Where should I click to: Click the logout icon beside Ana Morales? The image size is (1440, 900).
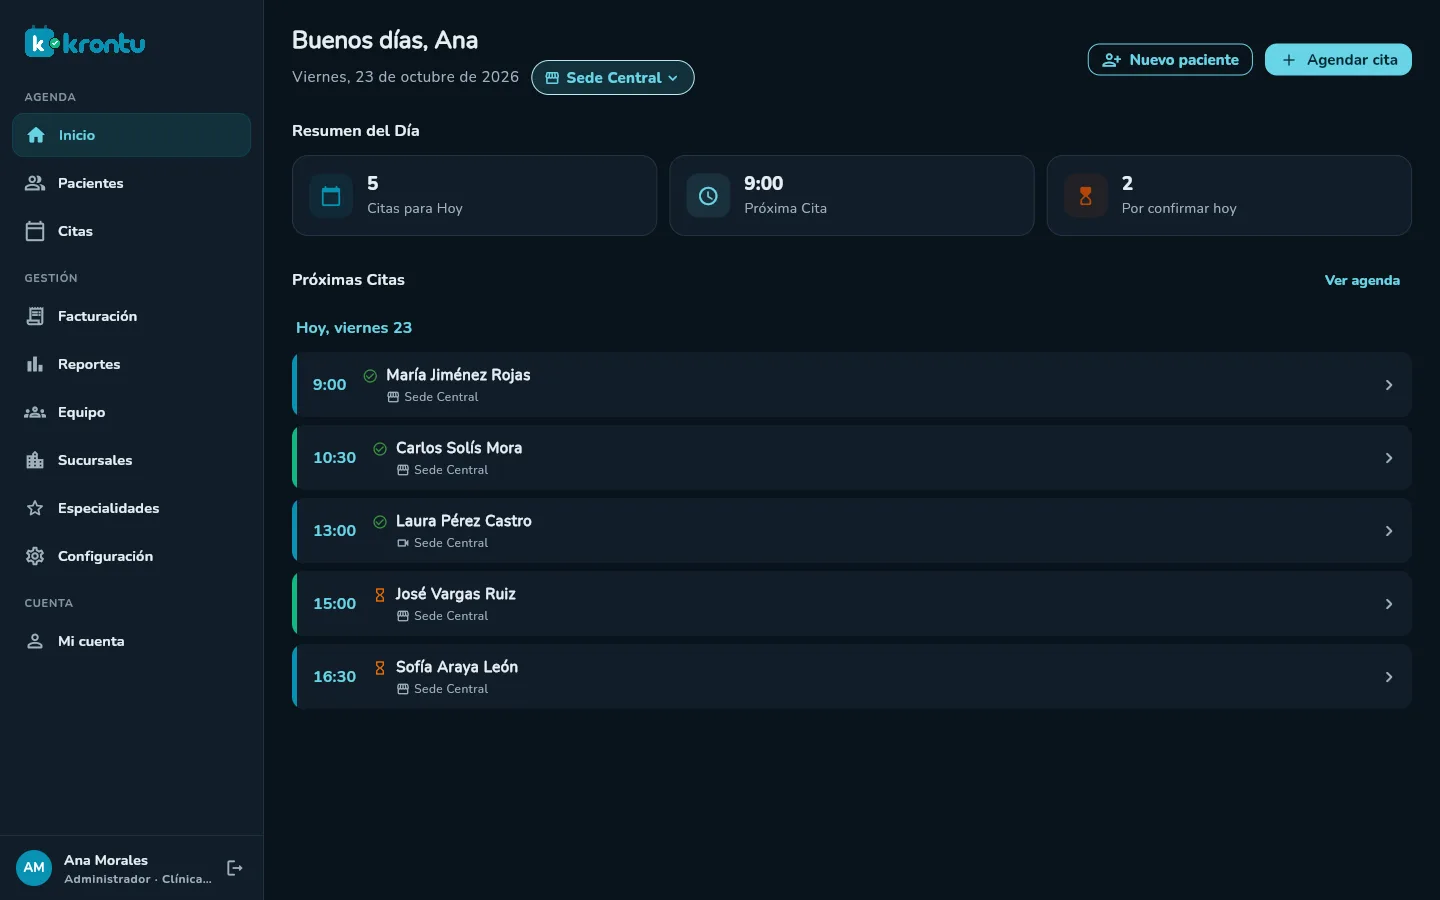click(x=235, y=868)
